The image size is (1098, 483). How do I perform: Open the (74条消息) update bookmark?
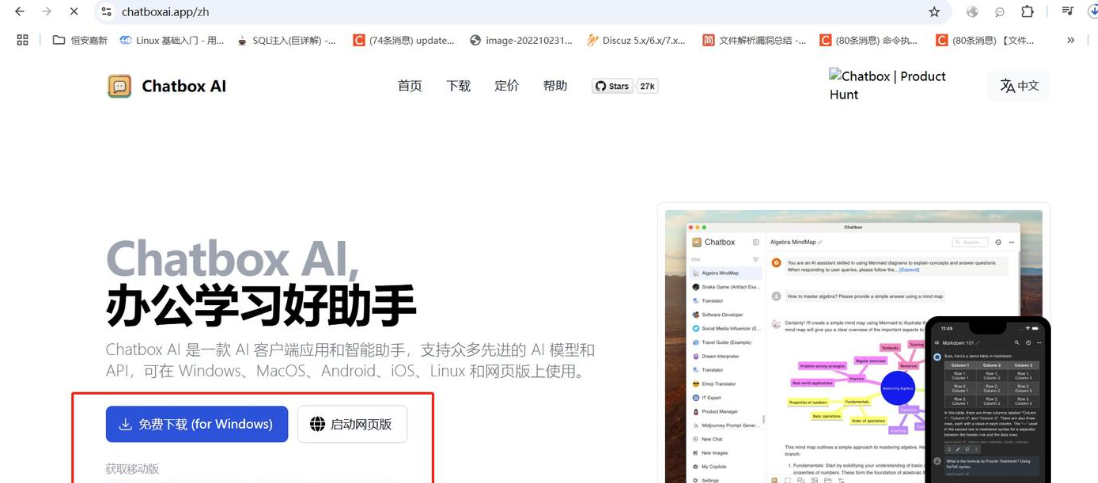403,40
